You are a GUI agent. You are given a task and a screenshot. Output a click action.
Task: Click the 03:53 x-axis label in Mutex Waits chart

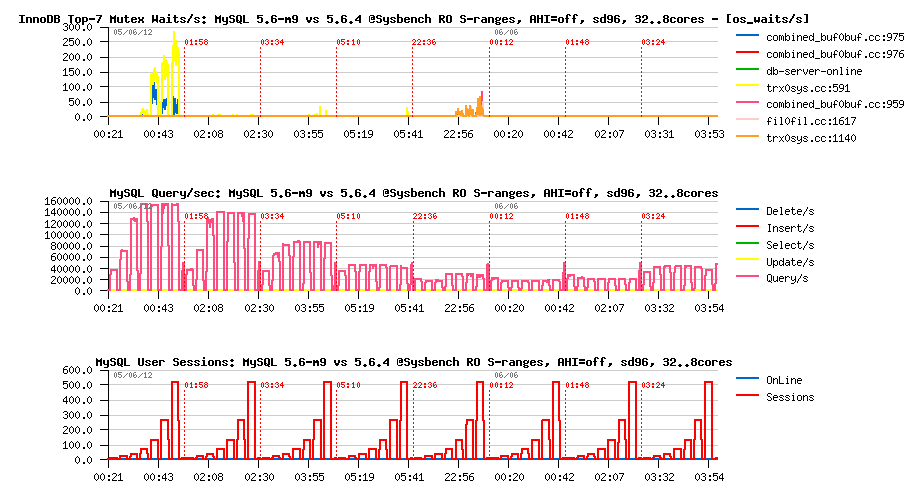point(709,134)
